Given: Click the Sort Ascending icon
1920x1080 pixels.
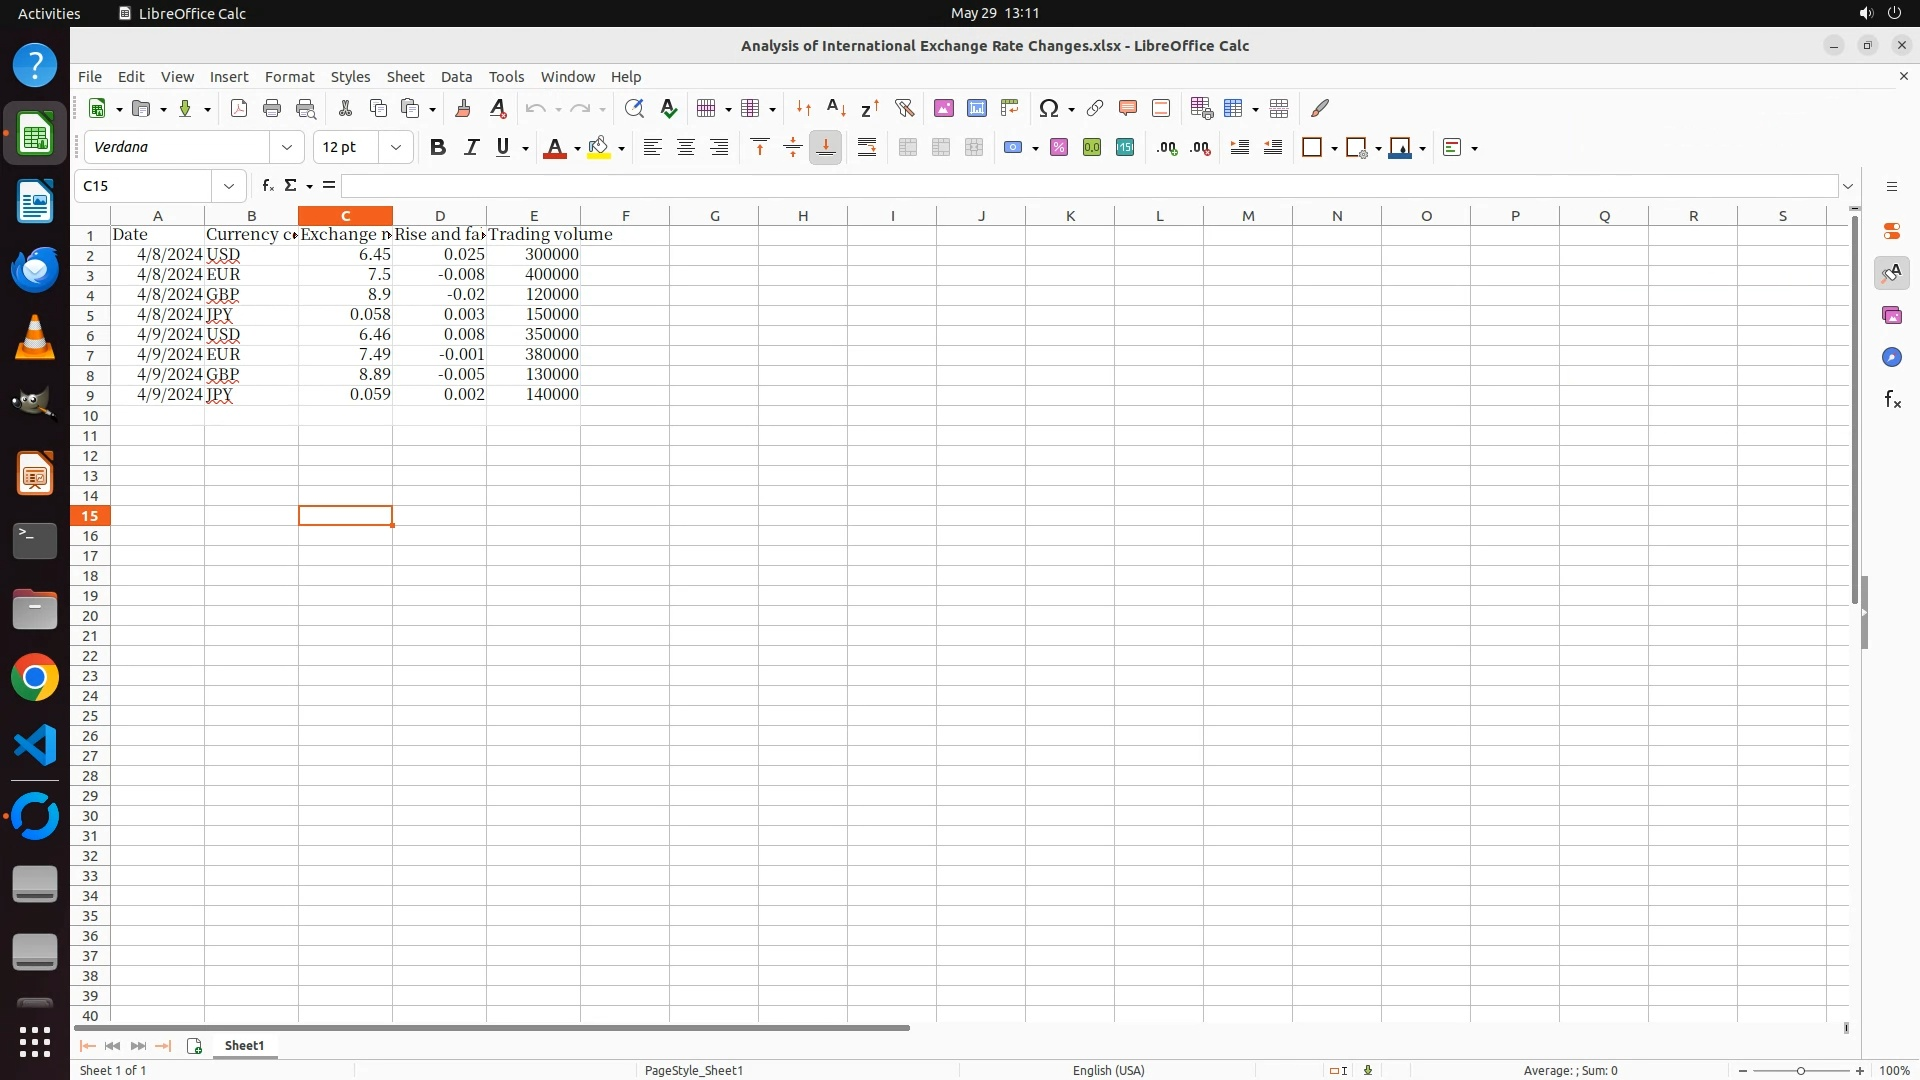Looking at the screenshot, I should [836, 108].
